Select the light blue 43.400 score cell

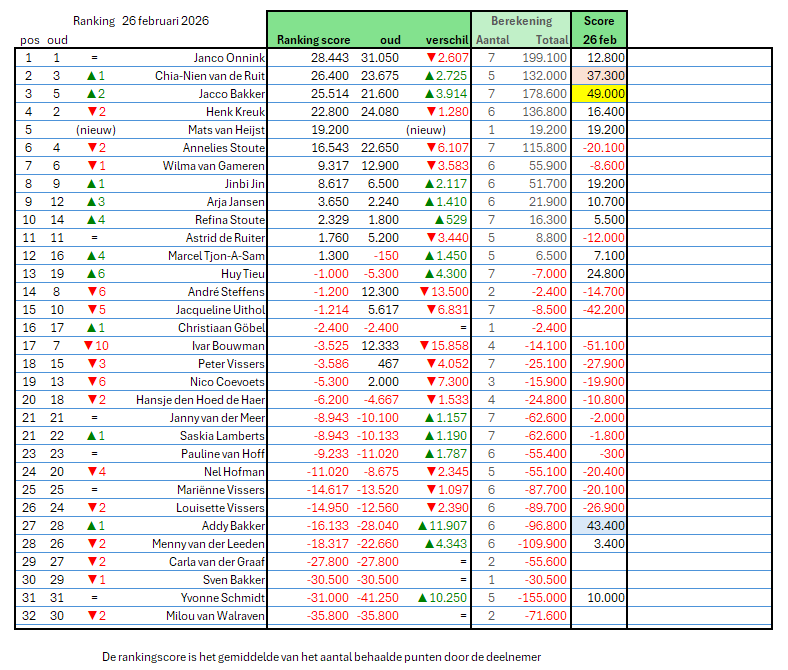tap(599, 525)
